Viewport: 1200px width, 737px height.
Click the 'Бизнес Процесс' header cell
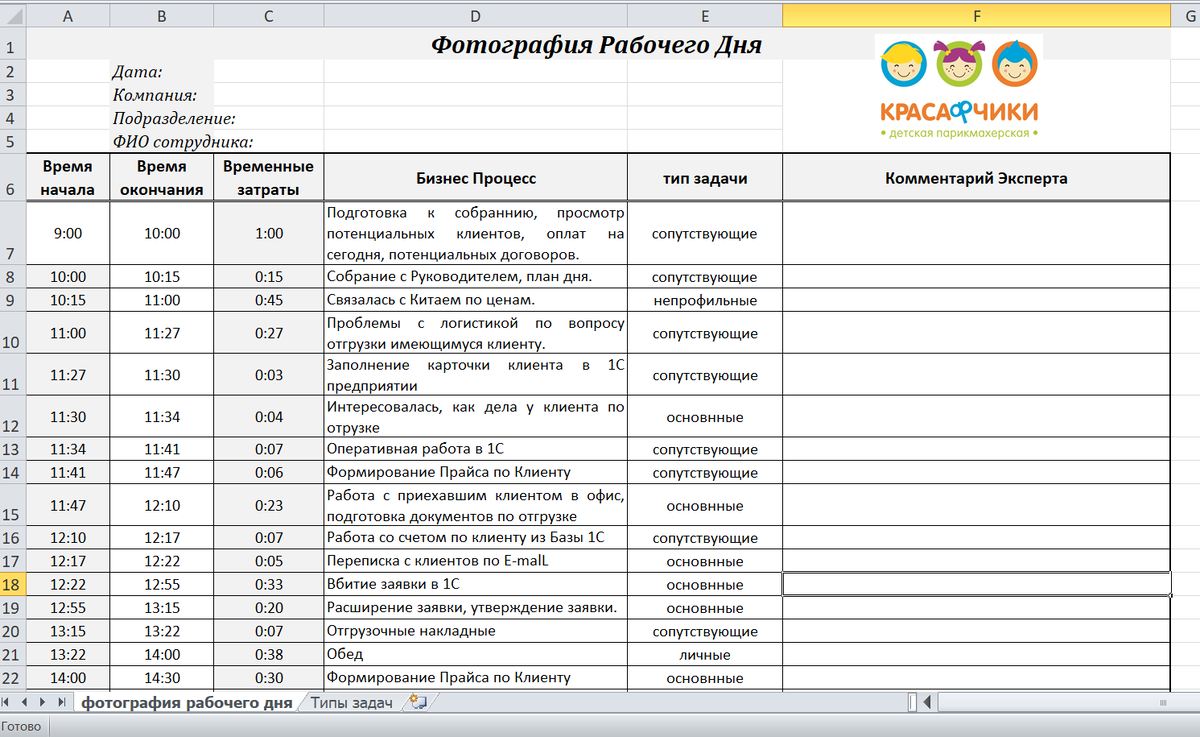click(475, 178)
